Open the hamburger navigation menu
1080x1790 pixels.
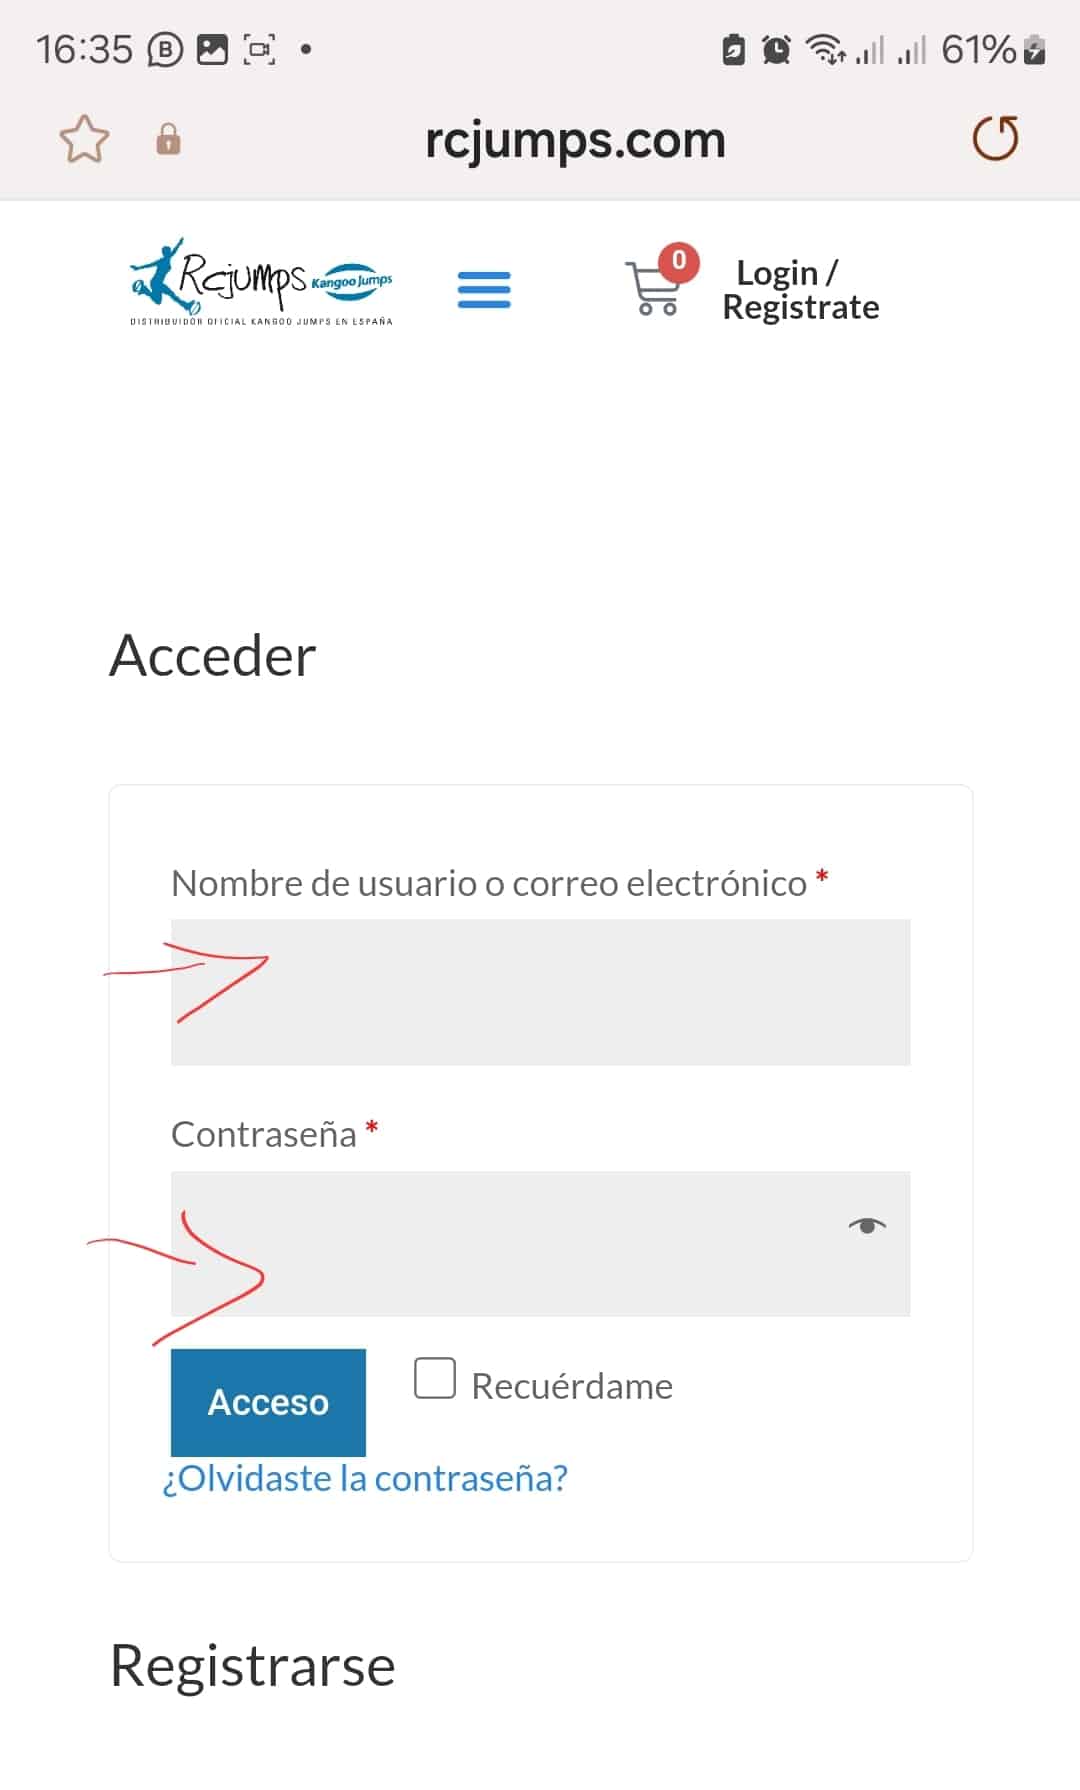[484, 290]
